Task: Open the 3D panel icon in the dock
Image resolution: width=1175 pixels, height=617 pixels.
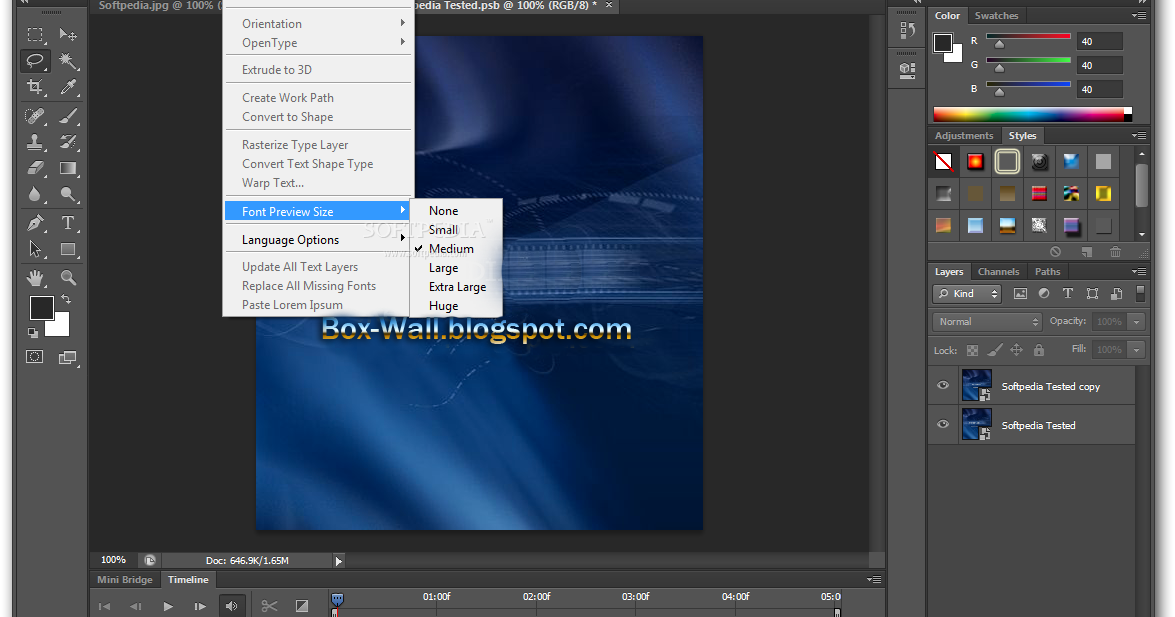Action: (x=907, y=70)
